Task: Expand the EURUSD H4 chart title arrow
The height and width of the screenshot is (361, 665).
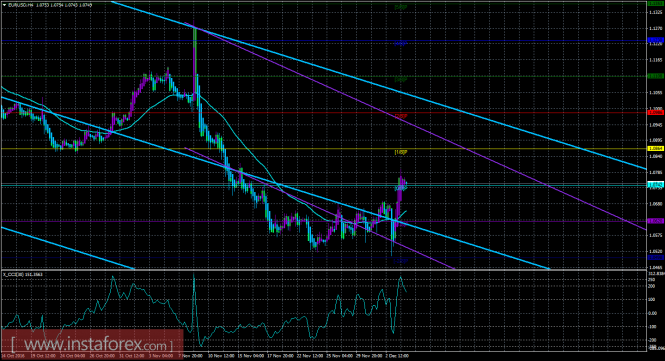Action: (x=4, y=5)
